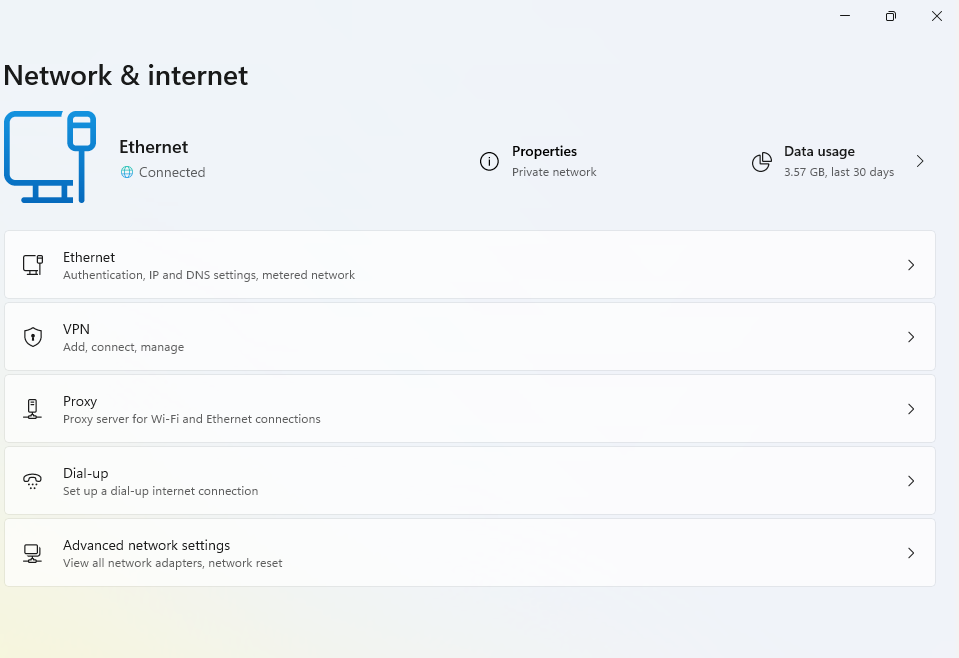Click the VPN shield icon
This screenshot has width=959, height=658.
(x=33, y=337)
